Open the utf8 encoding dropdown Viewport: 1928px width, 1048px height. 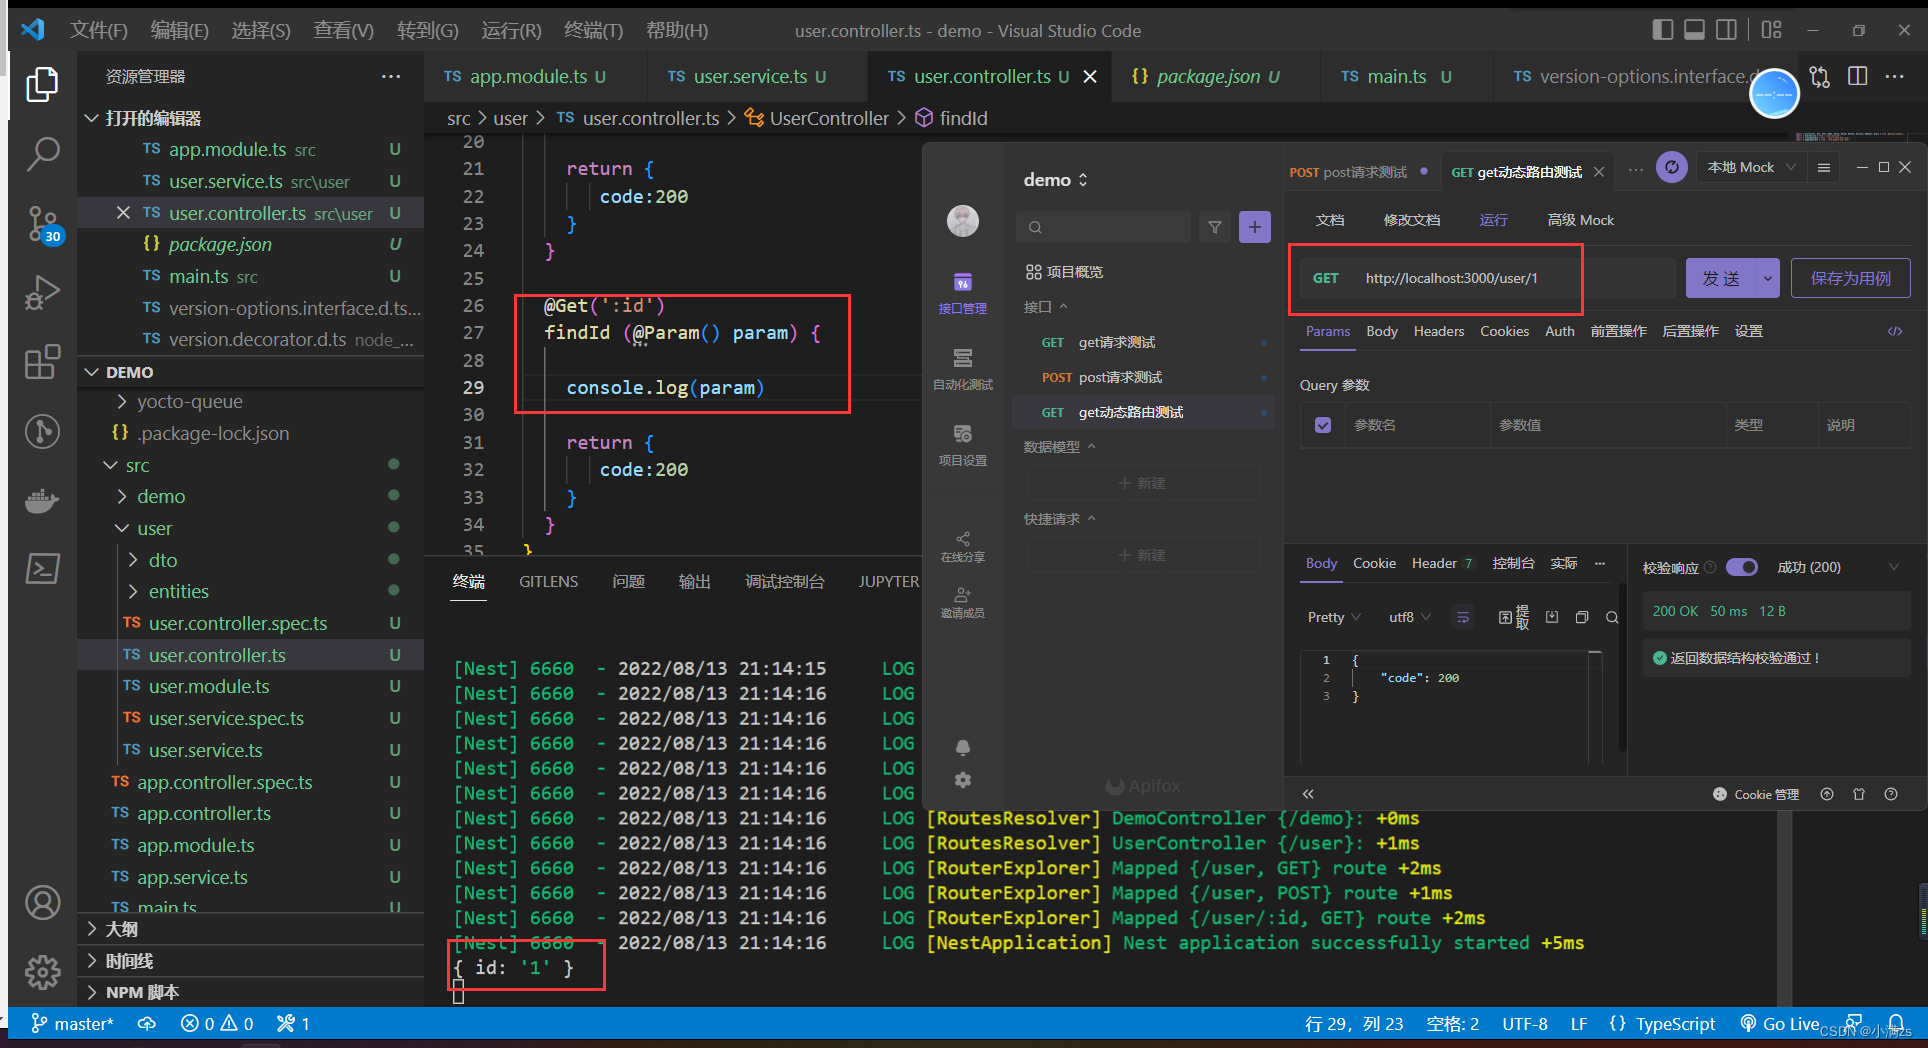point(1410,617)
